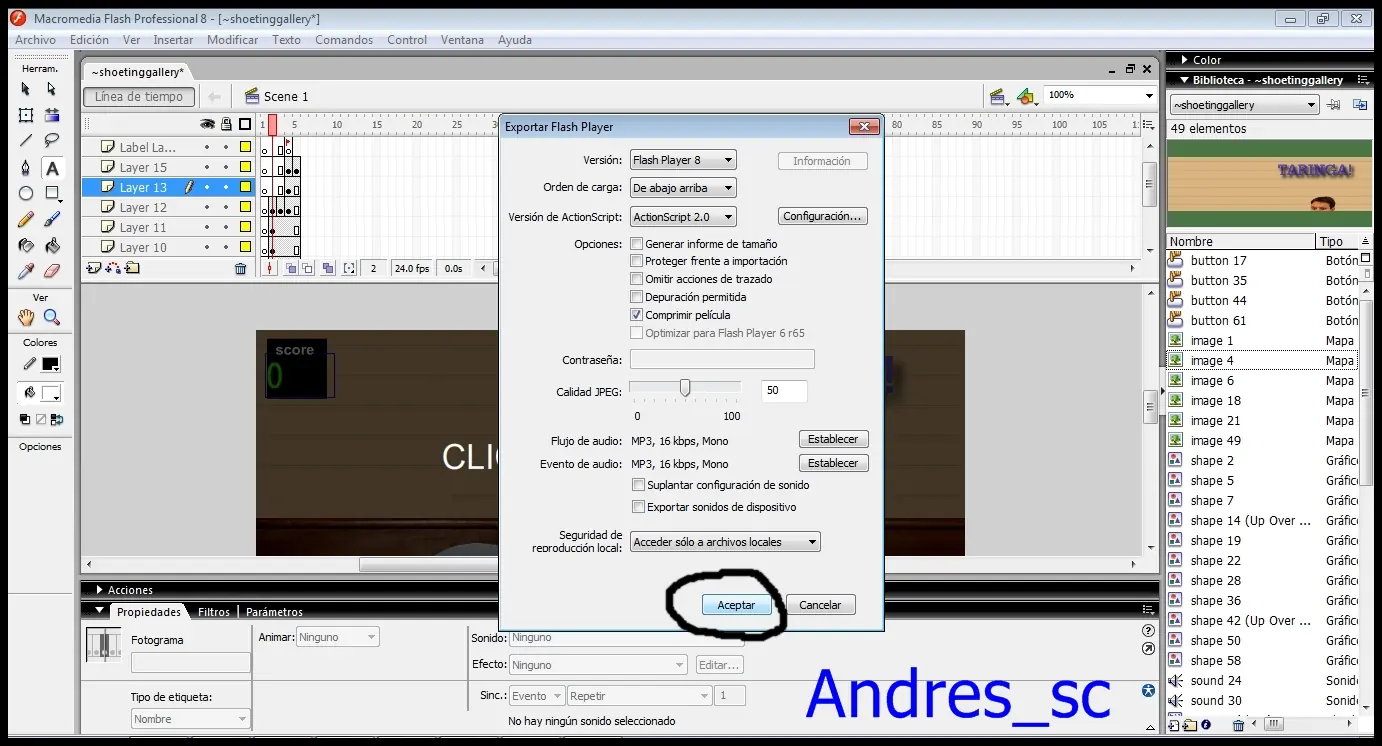
Task: Toggle outline square for Layer 12
Action: 245,207
